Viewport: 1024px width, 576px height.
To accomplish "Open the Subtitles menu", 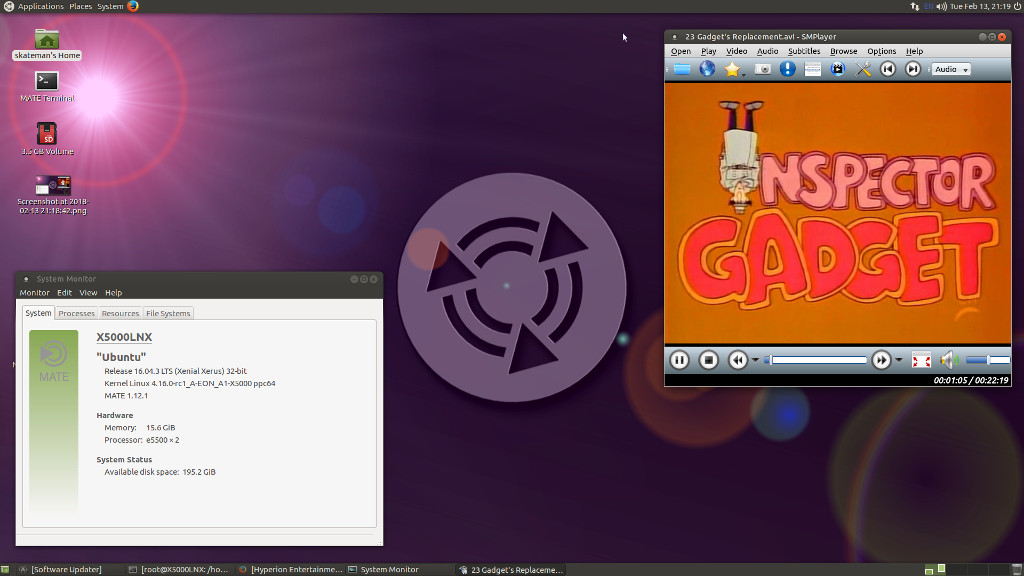I will pos(804,51).
